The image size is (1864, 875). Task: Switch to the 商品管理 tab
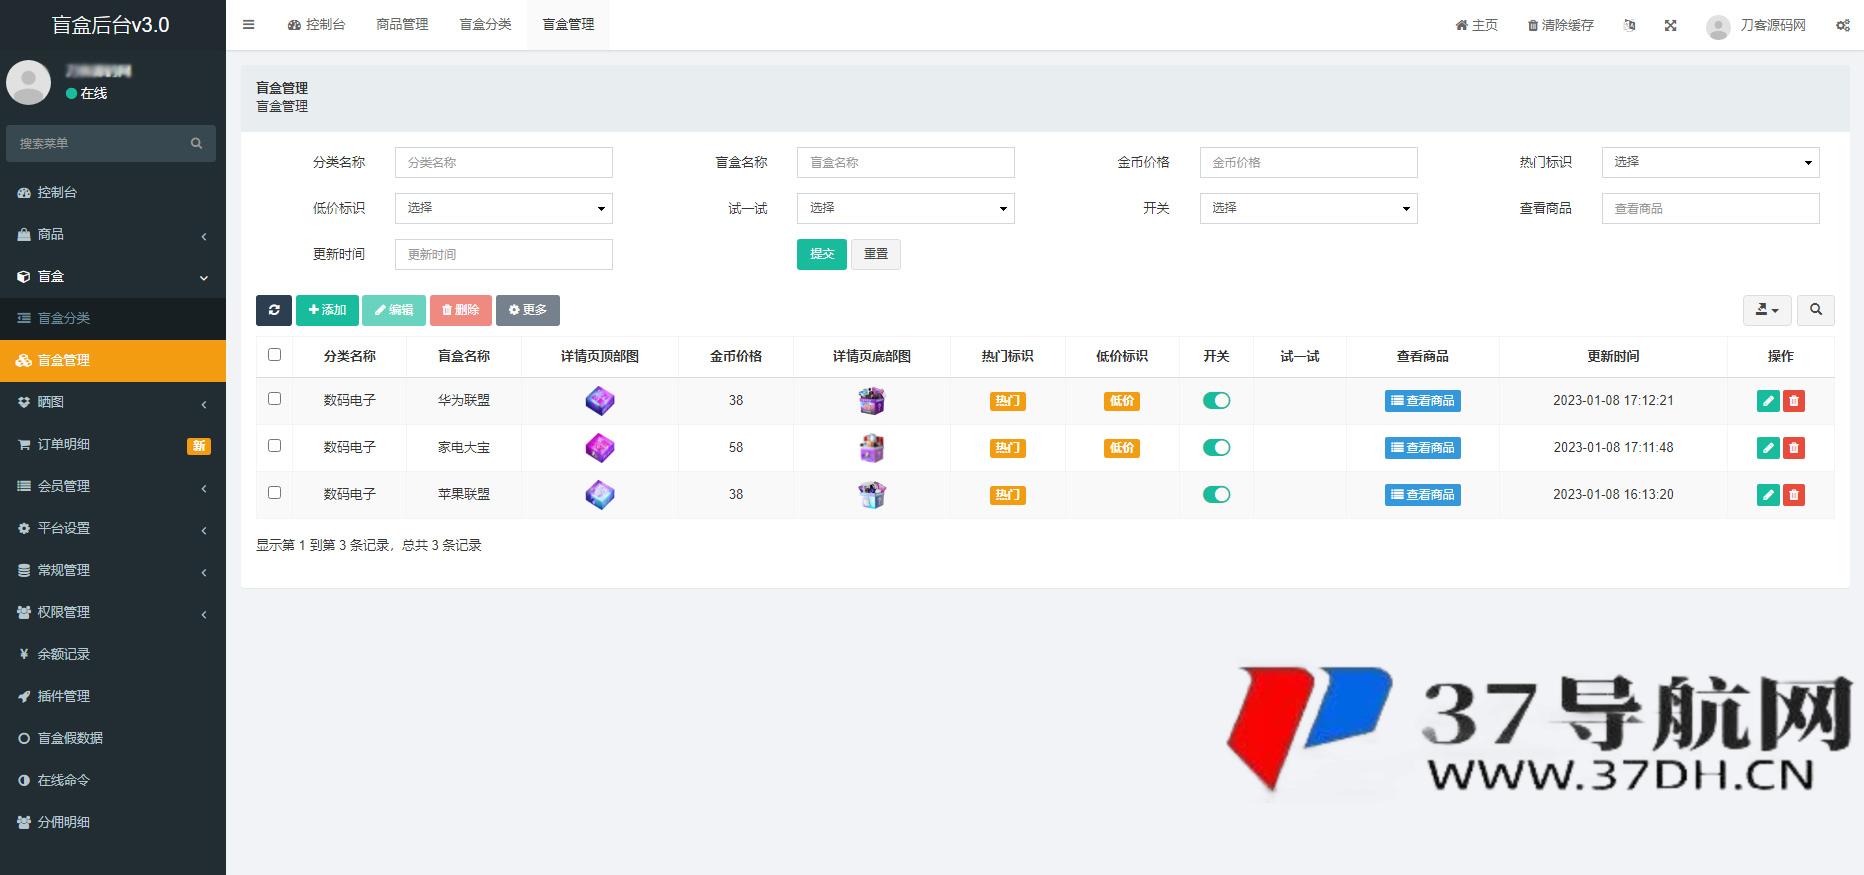click(402, 25)
